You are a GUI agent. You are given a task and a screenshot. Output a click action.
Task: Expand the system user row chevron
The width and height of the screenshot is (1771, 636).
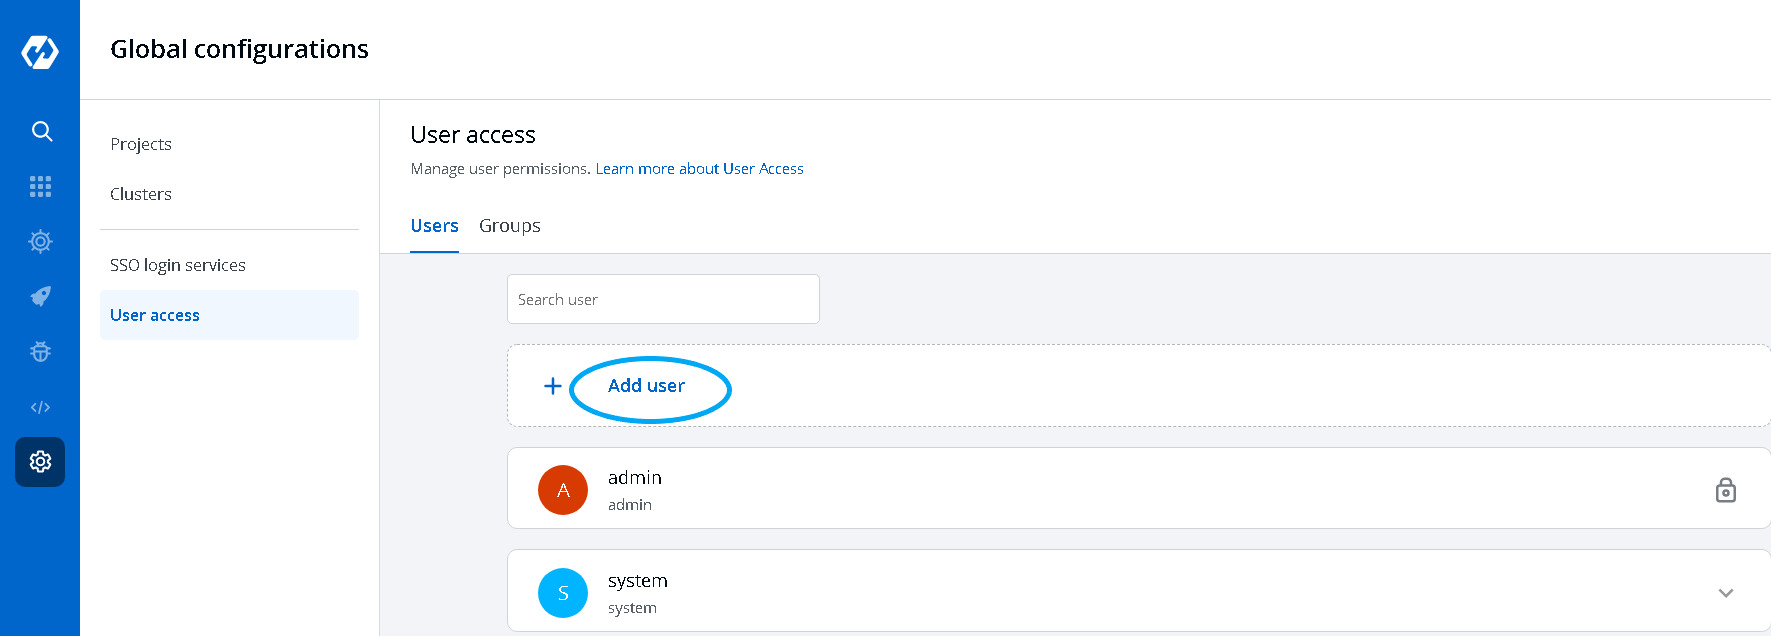(1725, 593)
